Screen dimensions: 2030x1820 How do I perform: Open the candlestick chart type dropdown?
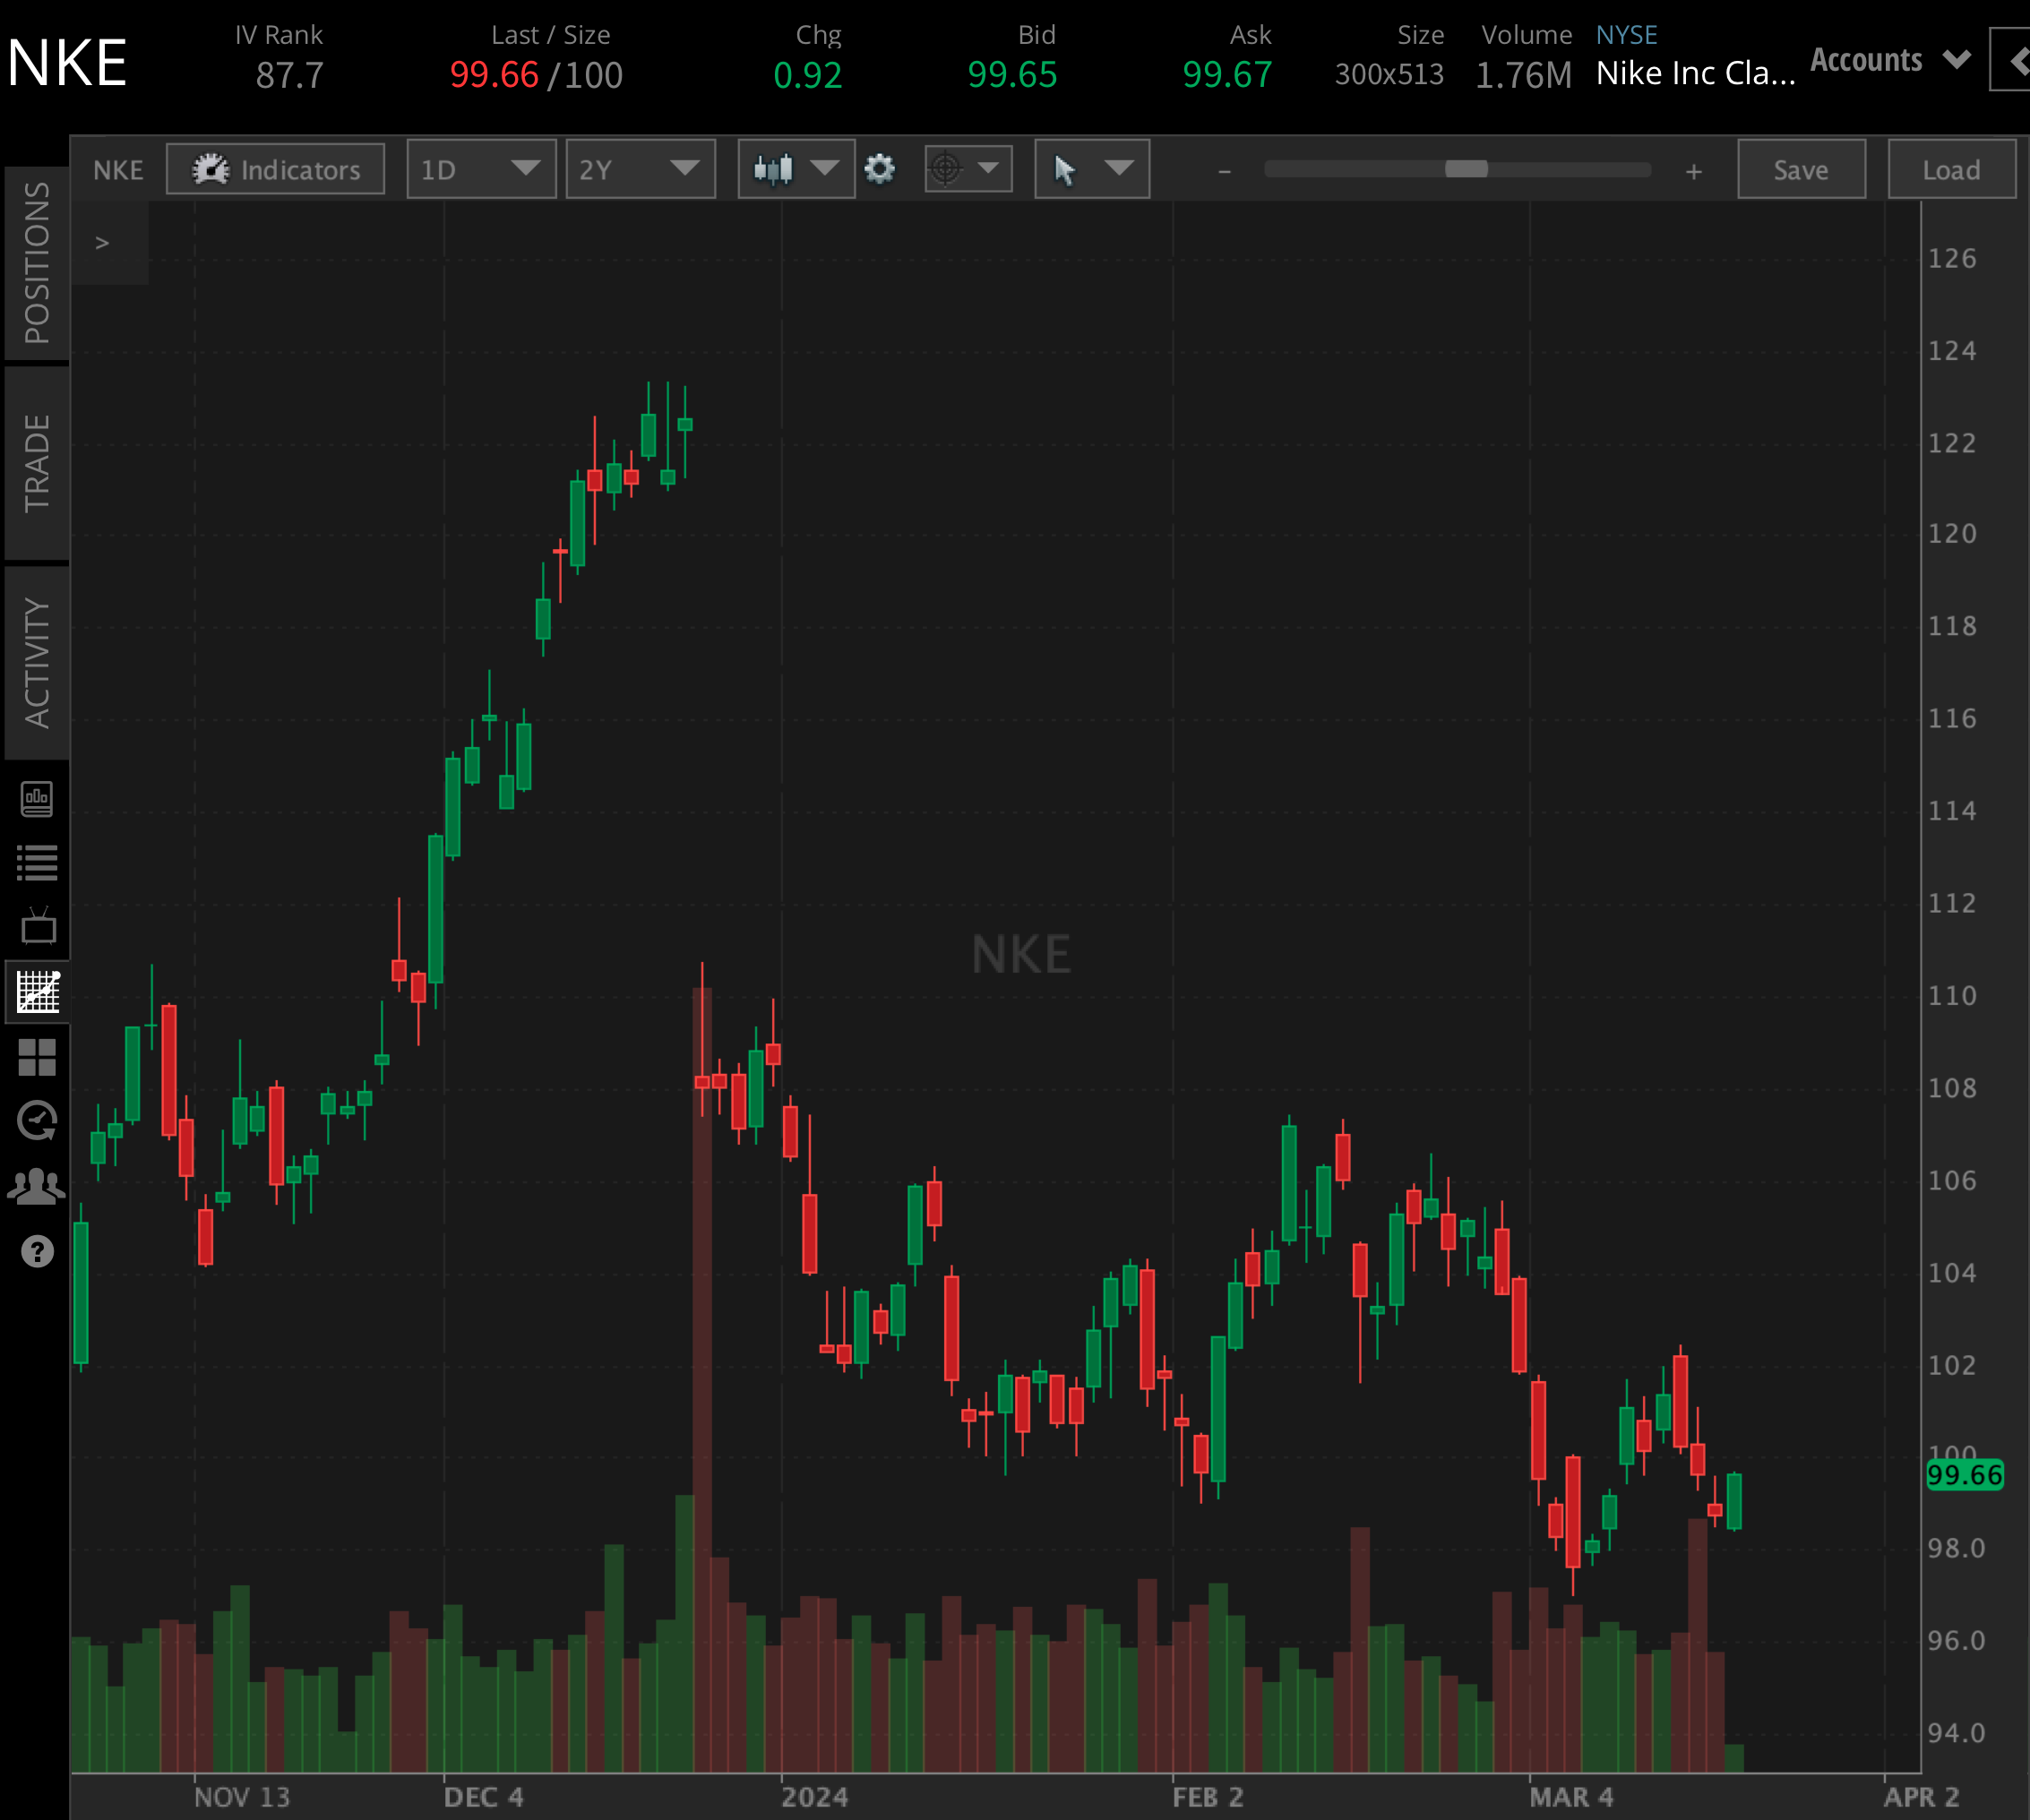click(x=796, y=169)
